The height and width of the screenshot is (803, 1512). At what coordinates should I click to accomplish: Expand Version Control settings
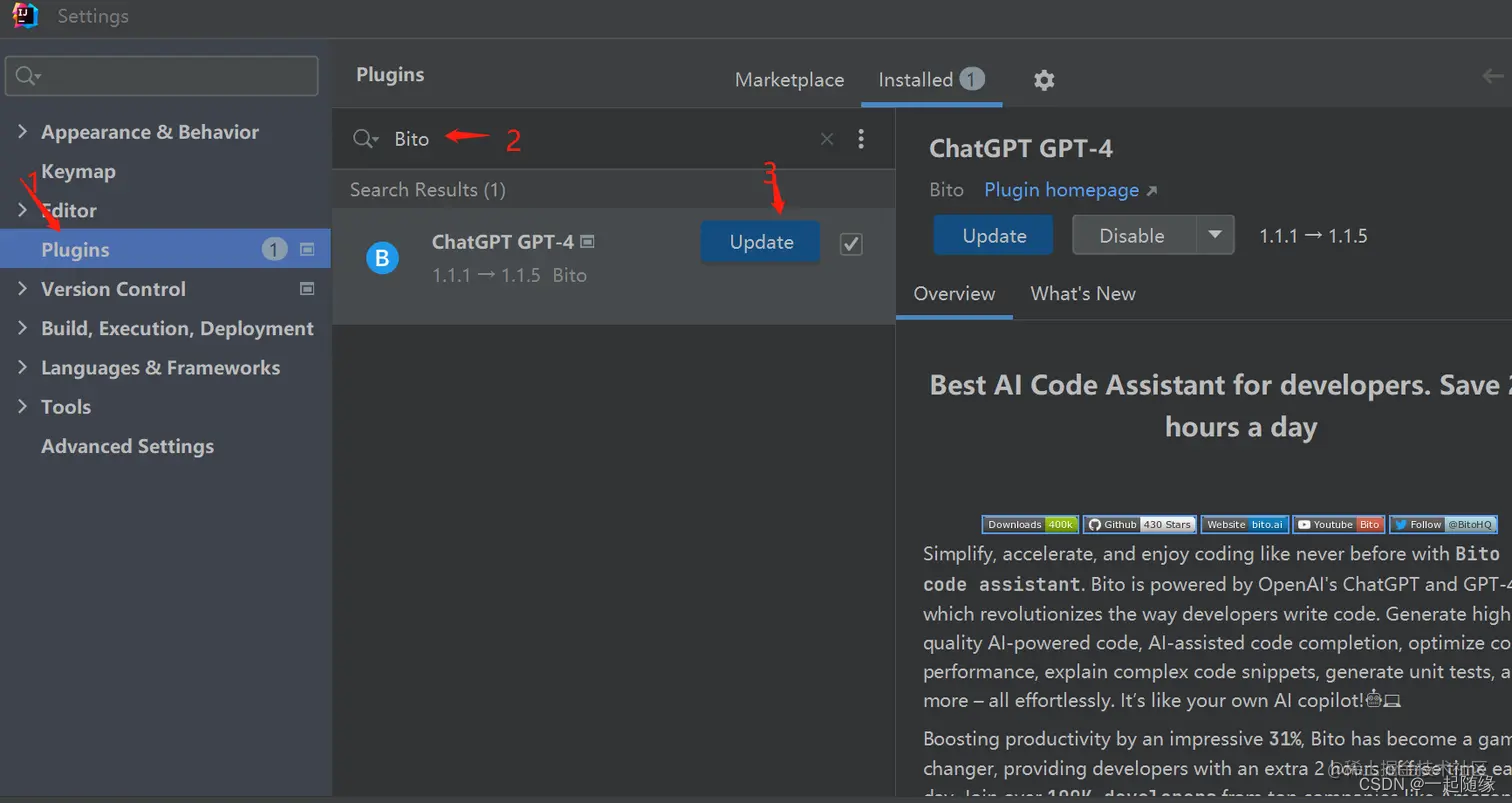click(x=22, y=289)
